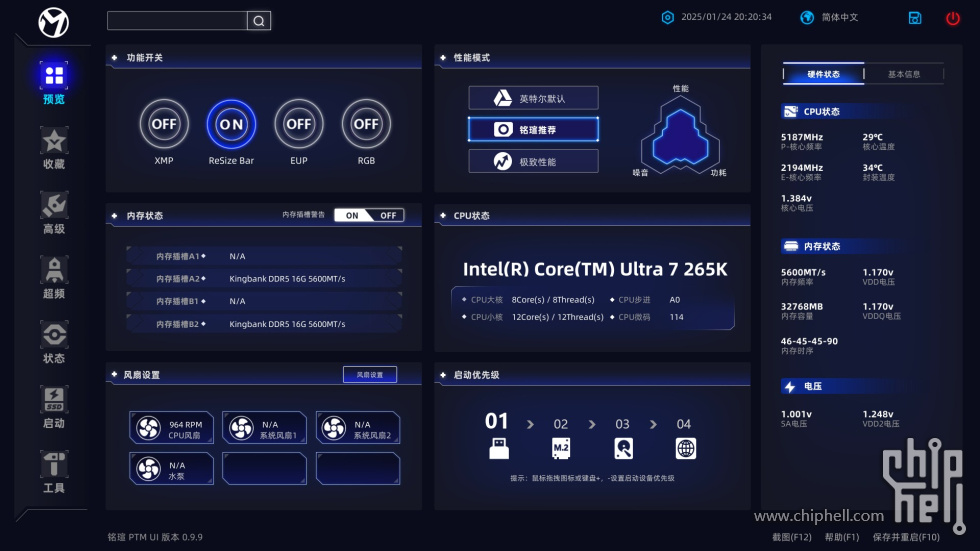Select hard disk icon at boot 03
The width and height of the screenshot is (980, 551).
tap(623, 448)
